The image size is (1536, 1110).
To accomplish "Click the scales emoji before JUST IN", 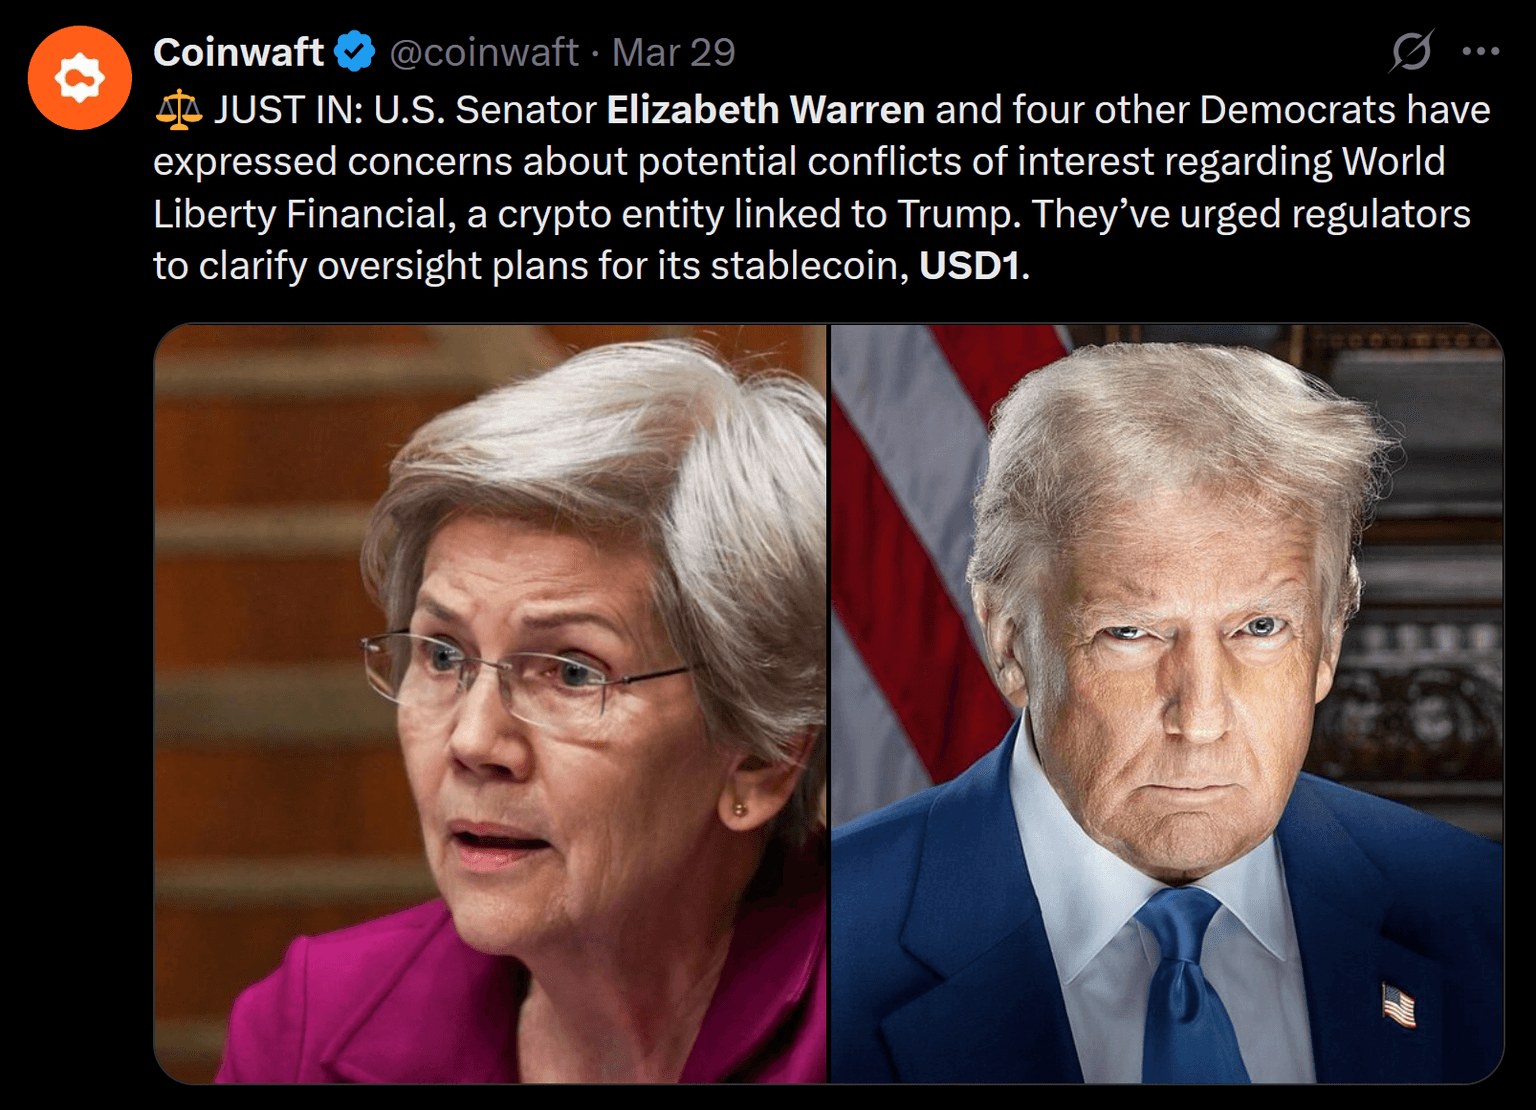I will pos(179,110).
